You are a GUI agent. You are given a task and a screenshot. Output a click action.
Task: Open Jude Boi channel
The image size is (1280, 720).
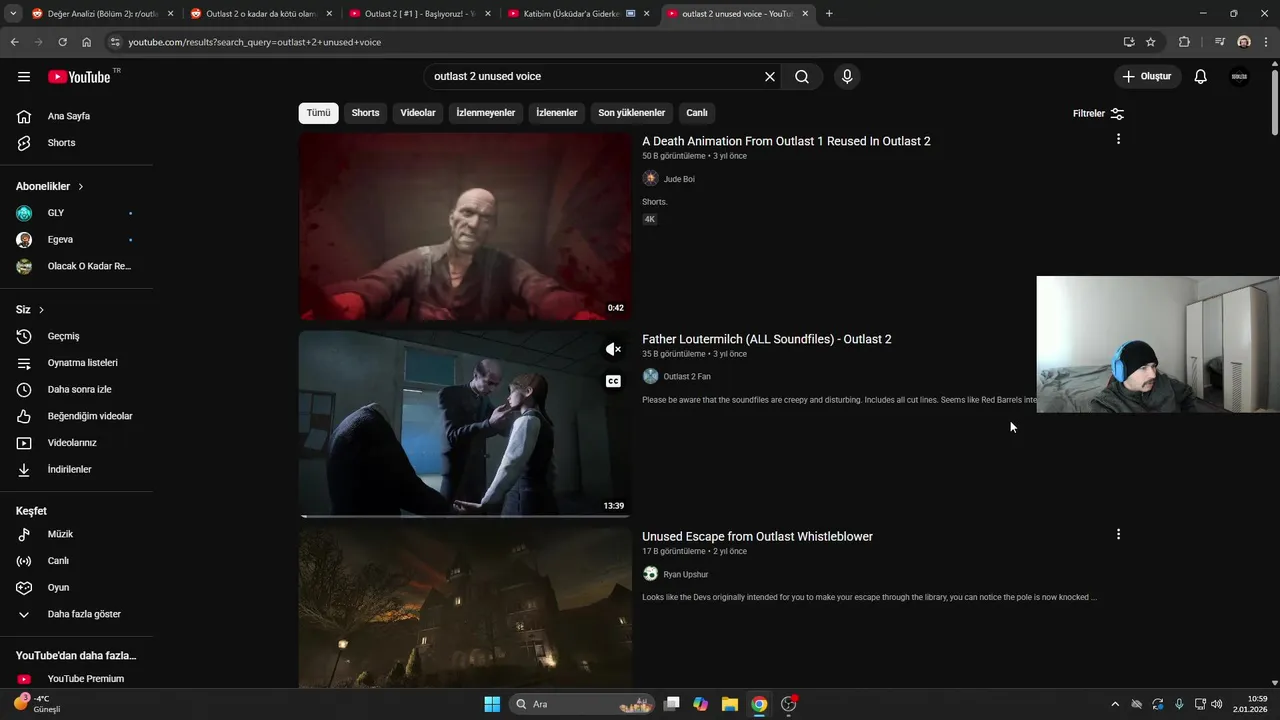679,179
